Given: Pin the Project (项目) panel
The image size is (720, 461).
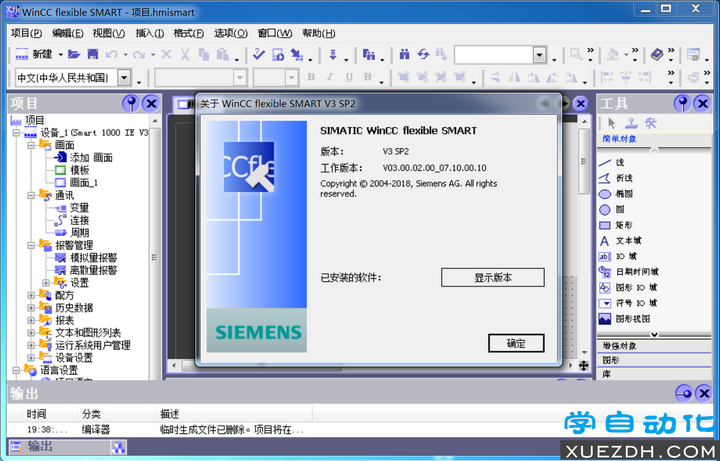Looking at the screenshot, I should point(131,103).
